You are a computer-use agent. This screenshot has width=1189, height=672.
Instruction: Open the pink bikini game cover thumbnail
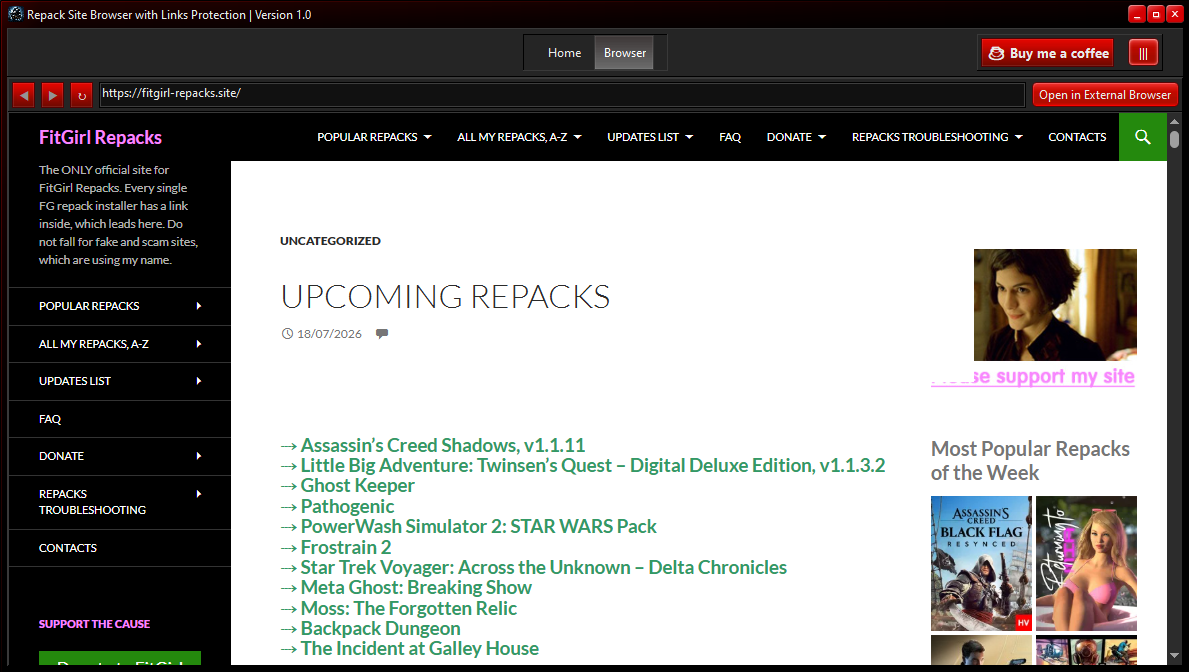click(x=1086, y=564)
